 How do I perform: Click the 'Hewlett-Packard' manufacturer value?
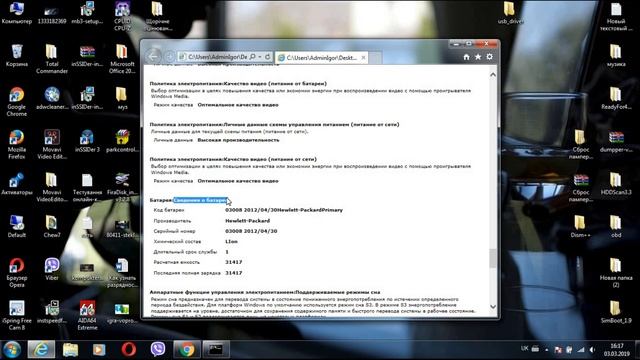pyautogui.click(x=247, y=221)
